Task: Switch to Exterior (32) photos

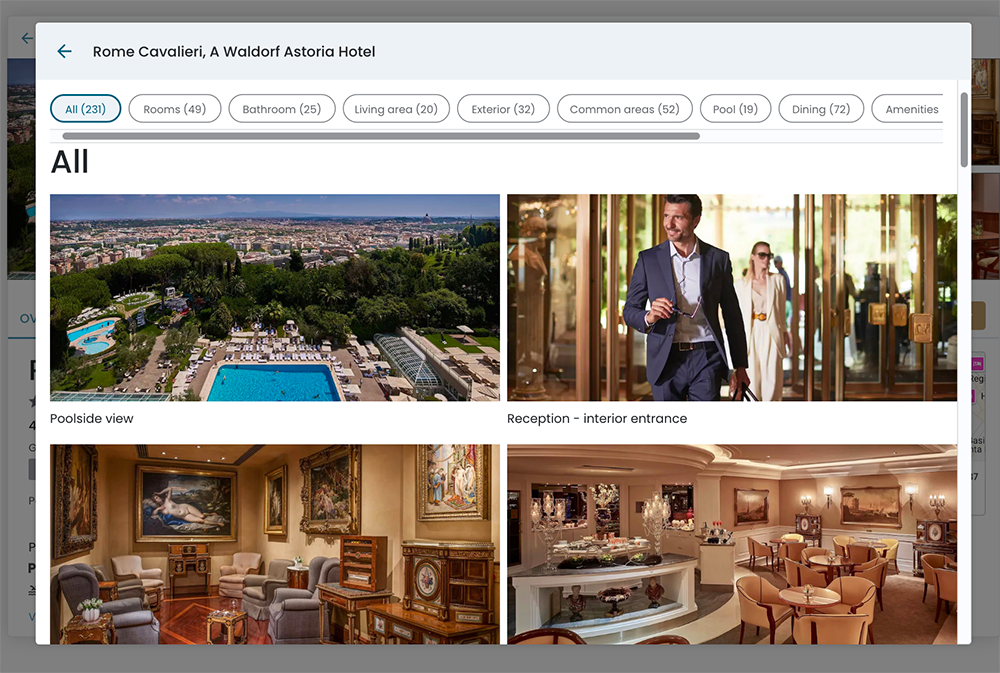Action: (x=503, y=109)
